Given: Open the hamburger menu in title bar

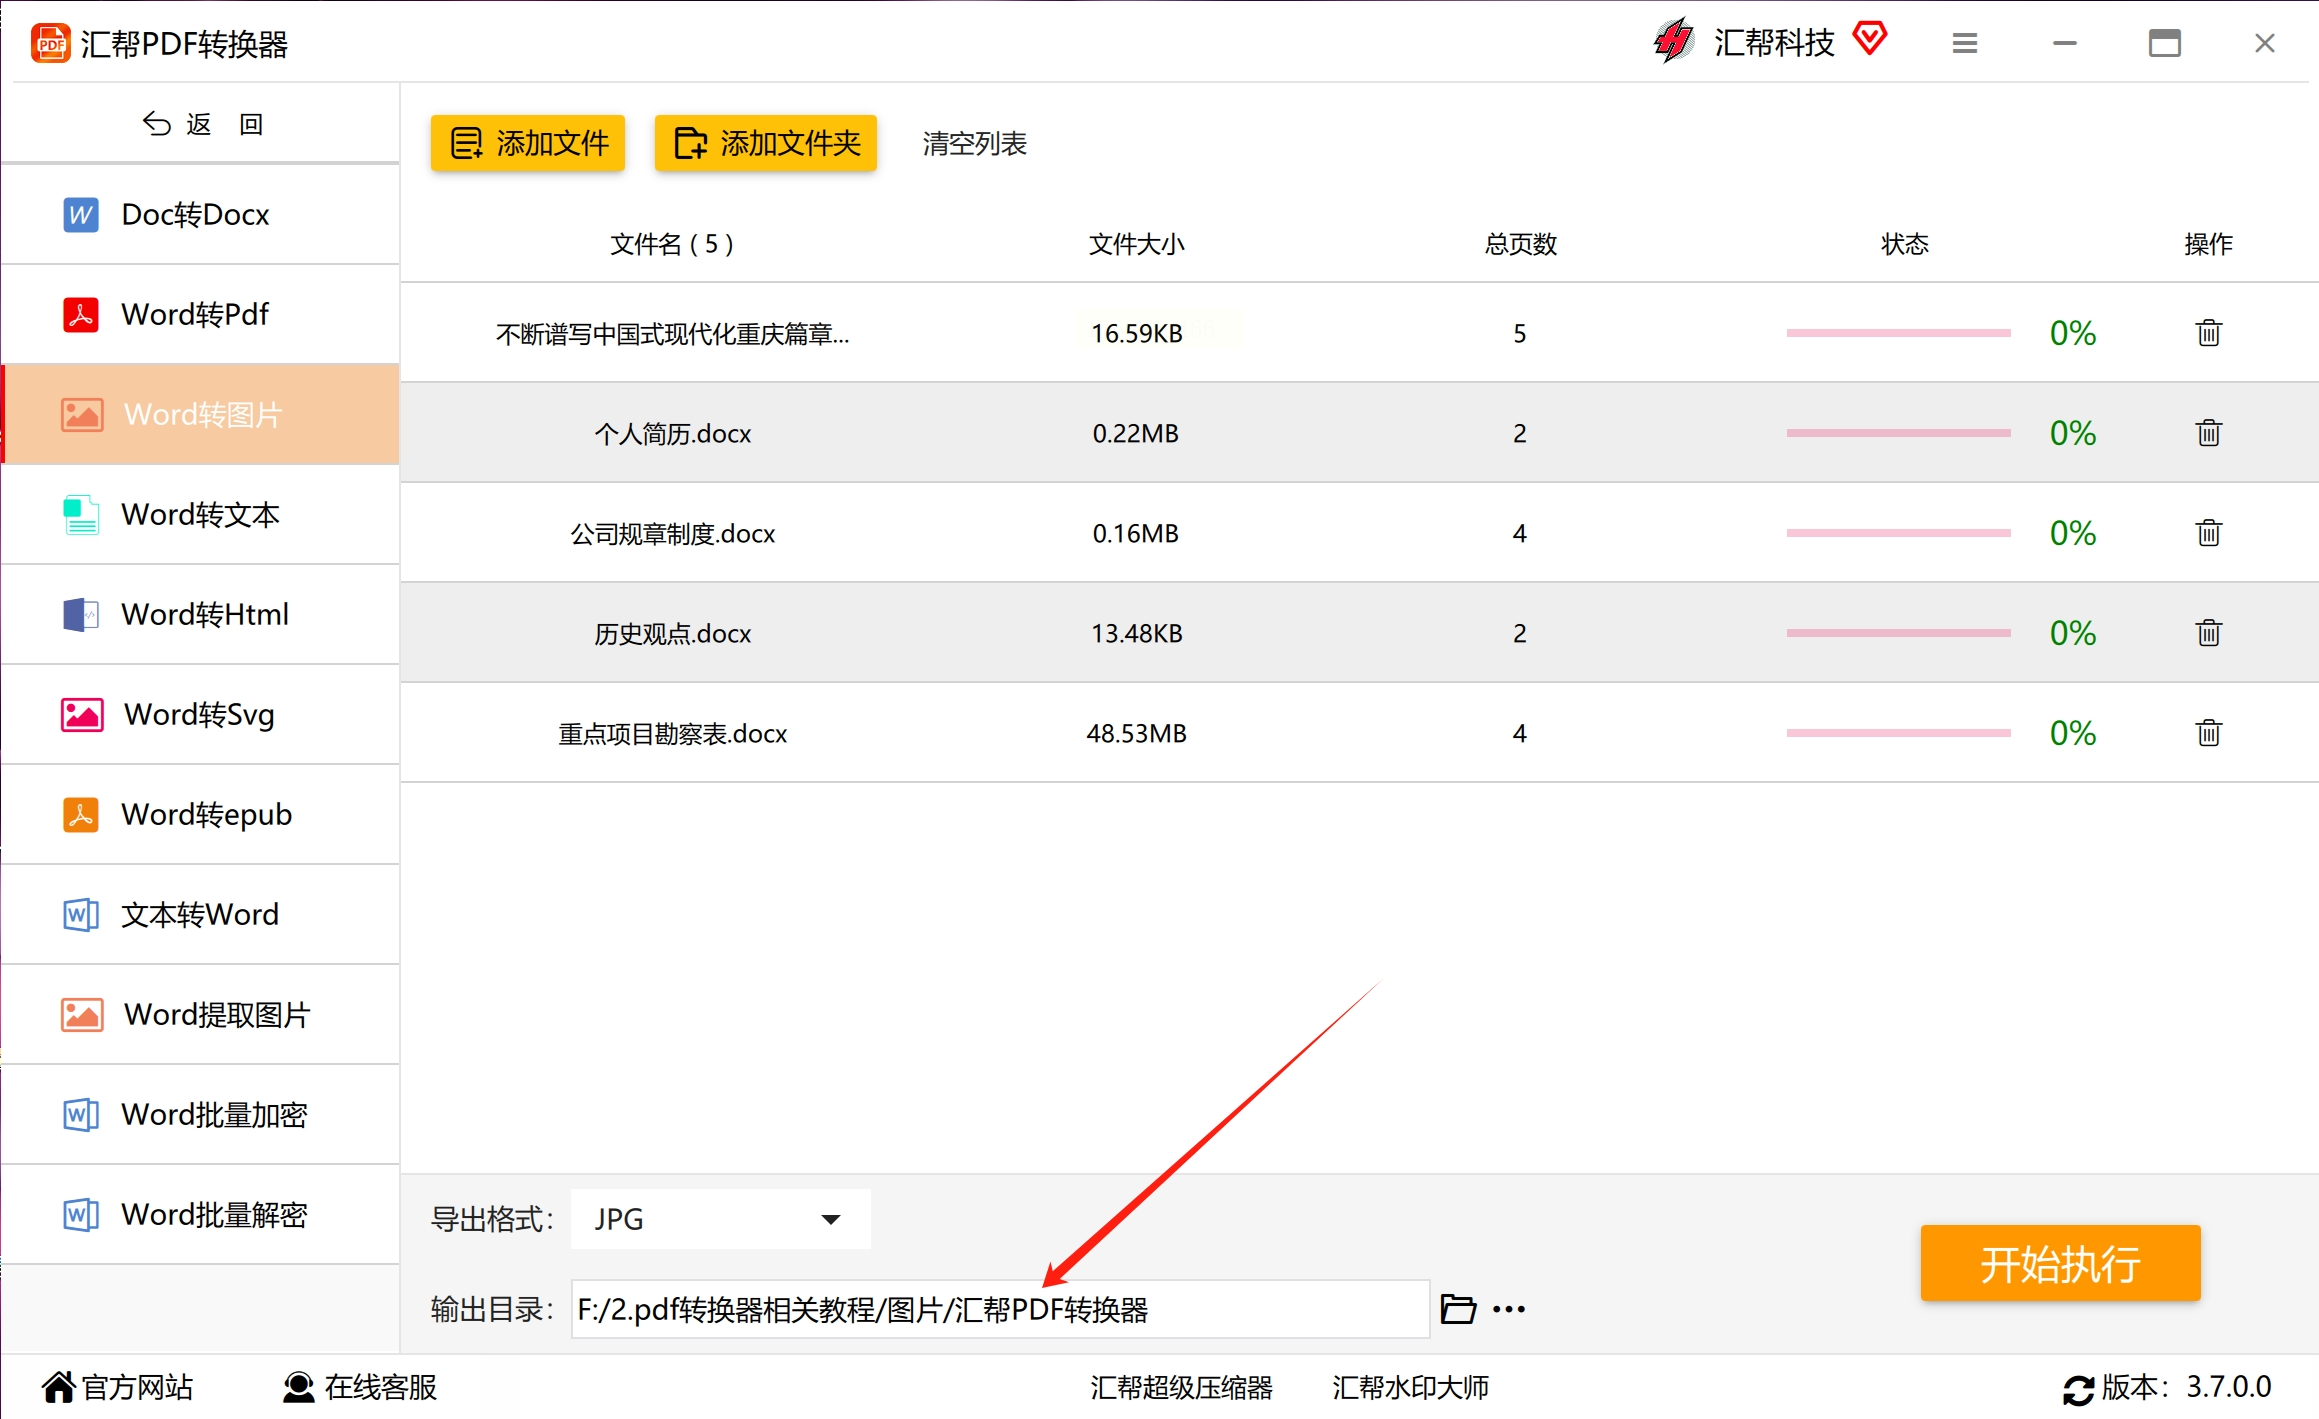Looking at the screenshot, I should tap(1964, 43).
